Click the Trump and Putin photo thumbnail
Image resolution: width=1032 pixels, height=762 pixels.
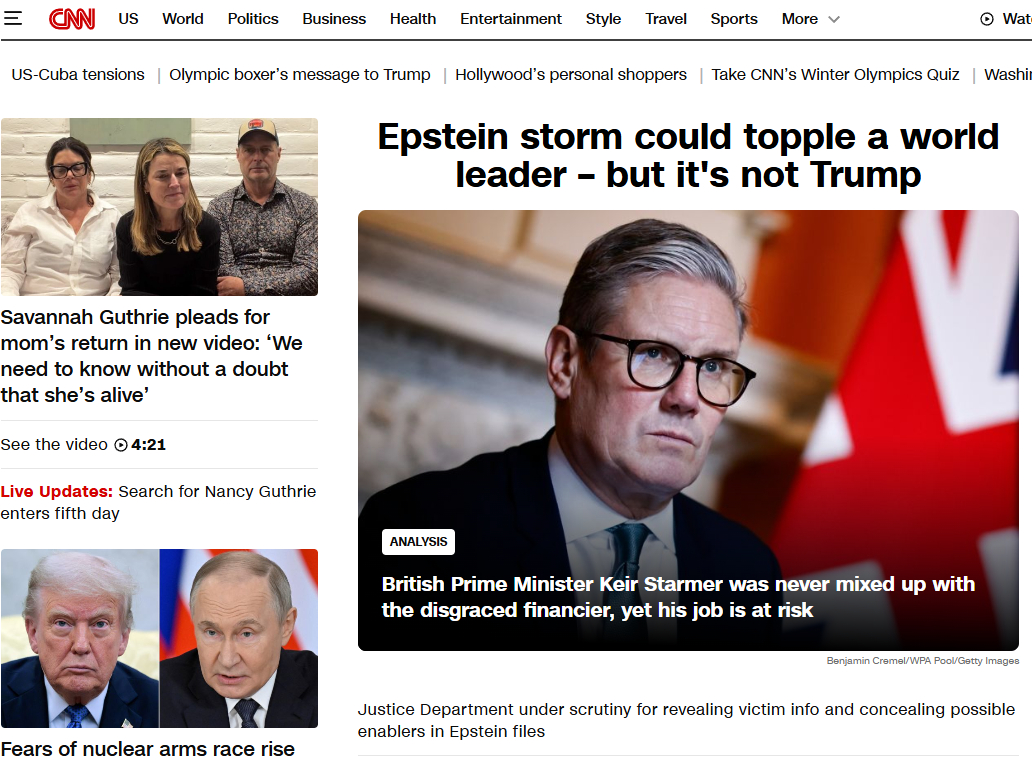[159, 638]
